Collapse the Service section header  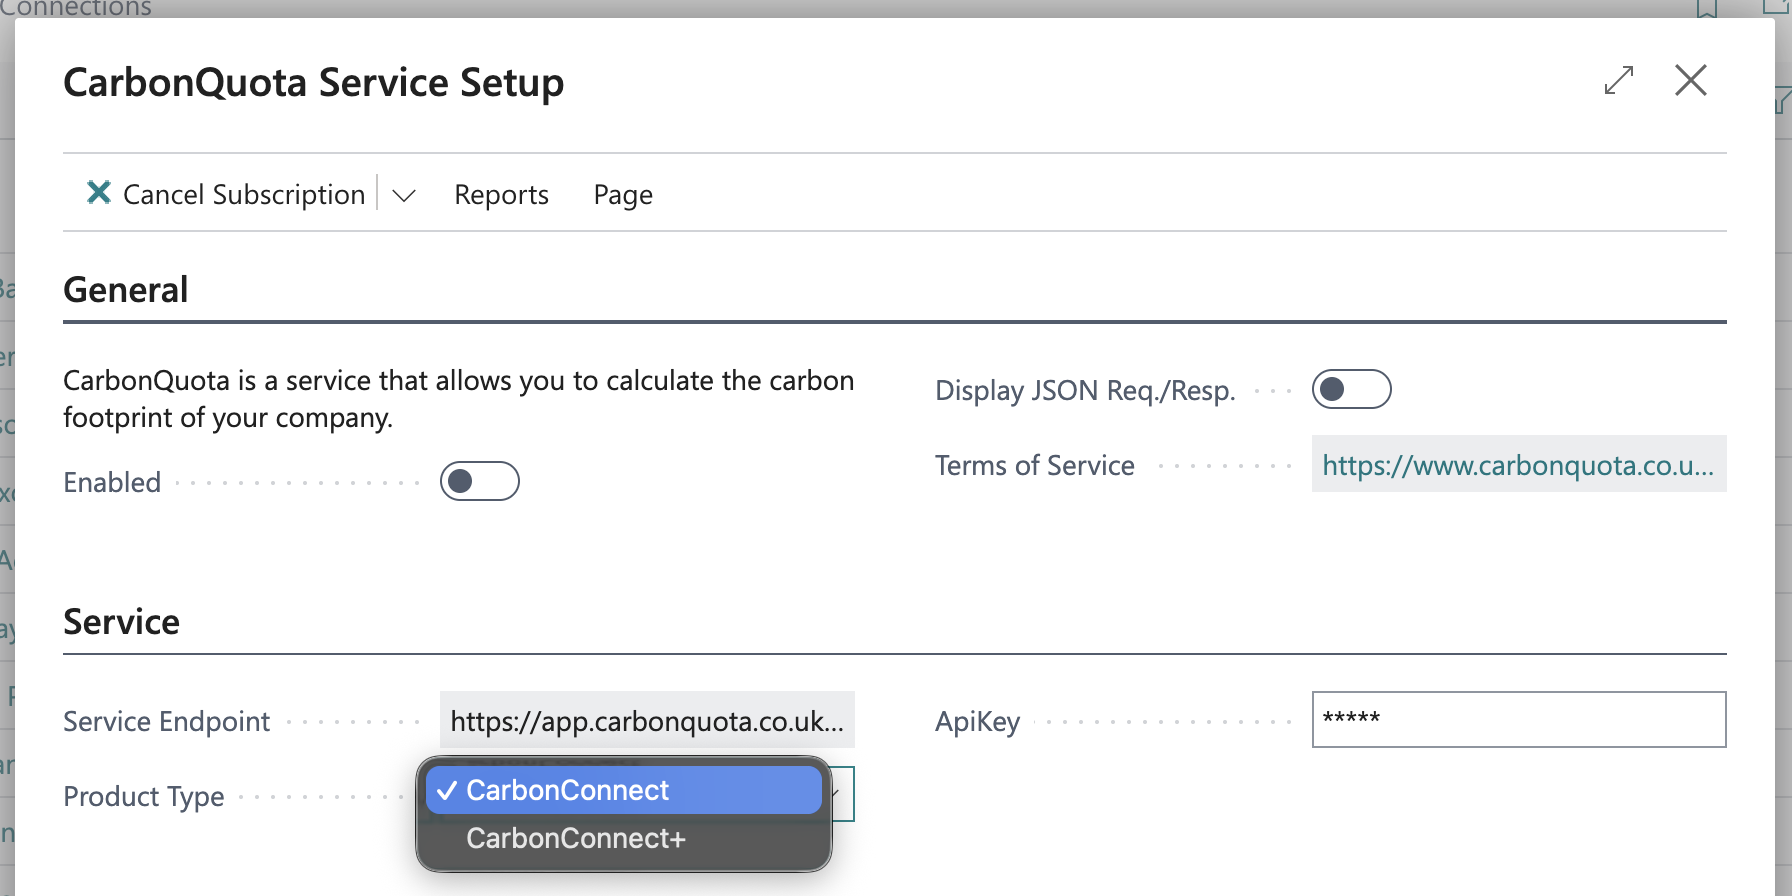(x=122, y=622)
